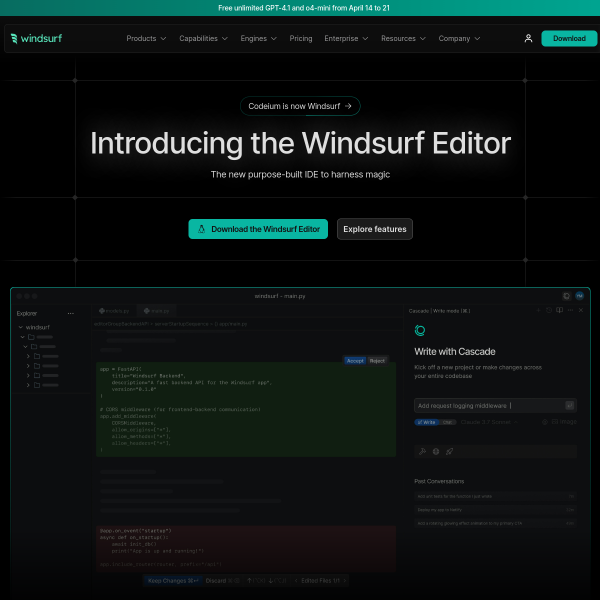The width and height of the screenshot is (600, 600).
Task: Start a new Cascade conversation with plus icon
Action: (538, 310)
